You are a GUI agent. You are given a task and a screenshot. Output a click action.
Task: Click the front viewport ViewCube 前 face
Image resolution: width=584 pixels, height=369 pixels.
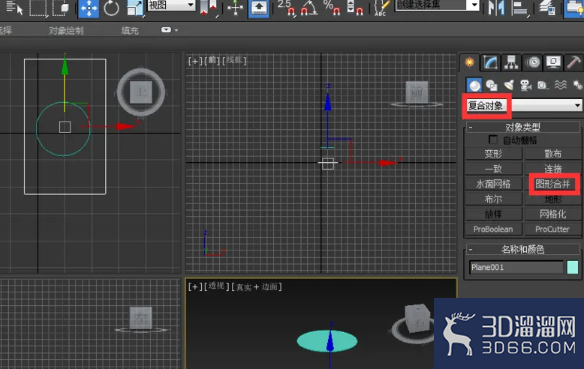417,92
